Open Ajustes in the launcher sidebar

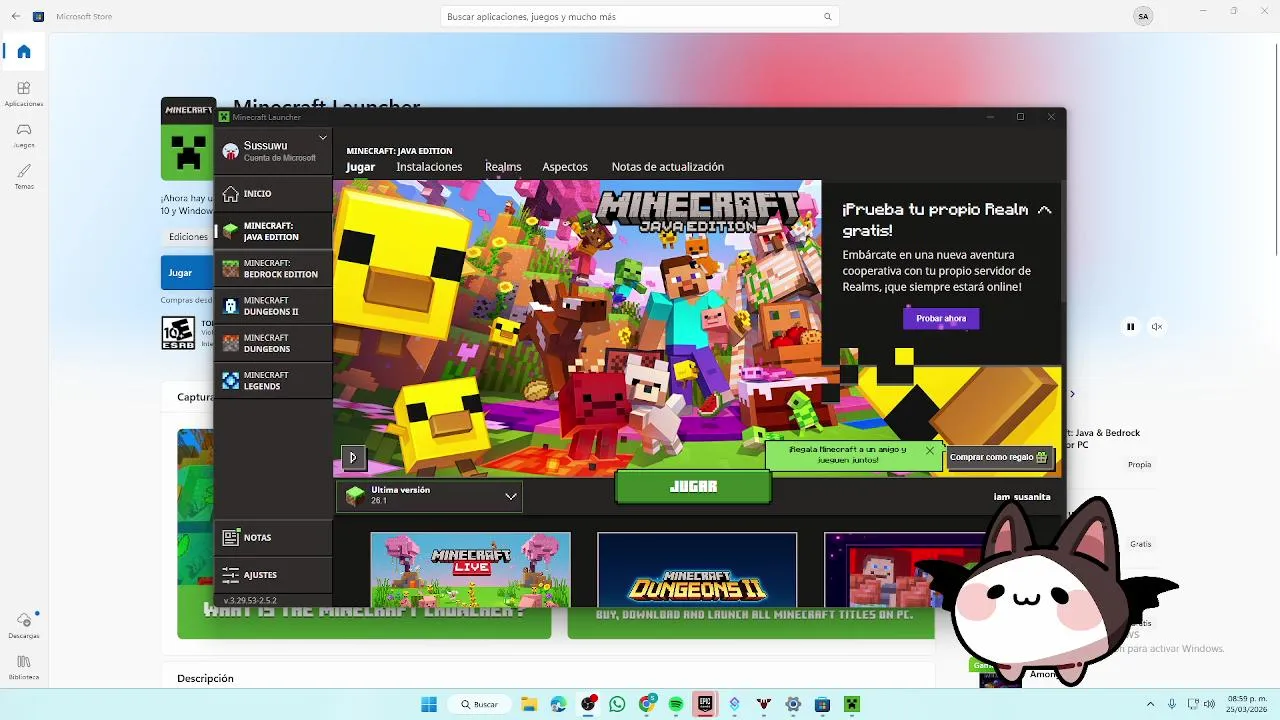[273, 575]
